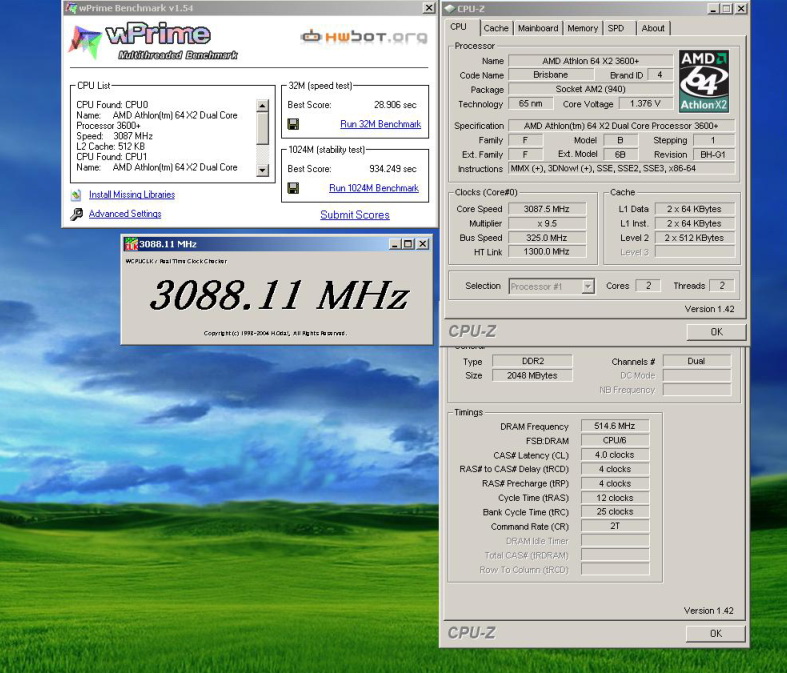Screen dimensions: 787x673
Task: Click the save icon for the 1024M score
Action: [x=293, y=188]
